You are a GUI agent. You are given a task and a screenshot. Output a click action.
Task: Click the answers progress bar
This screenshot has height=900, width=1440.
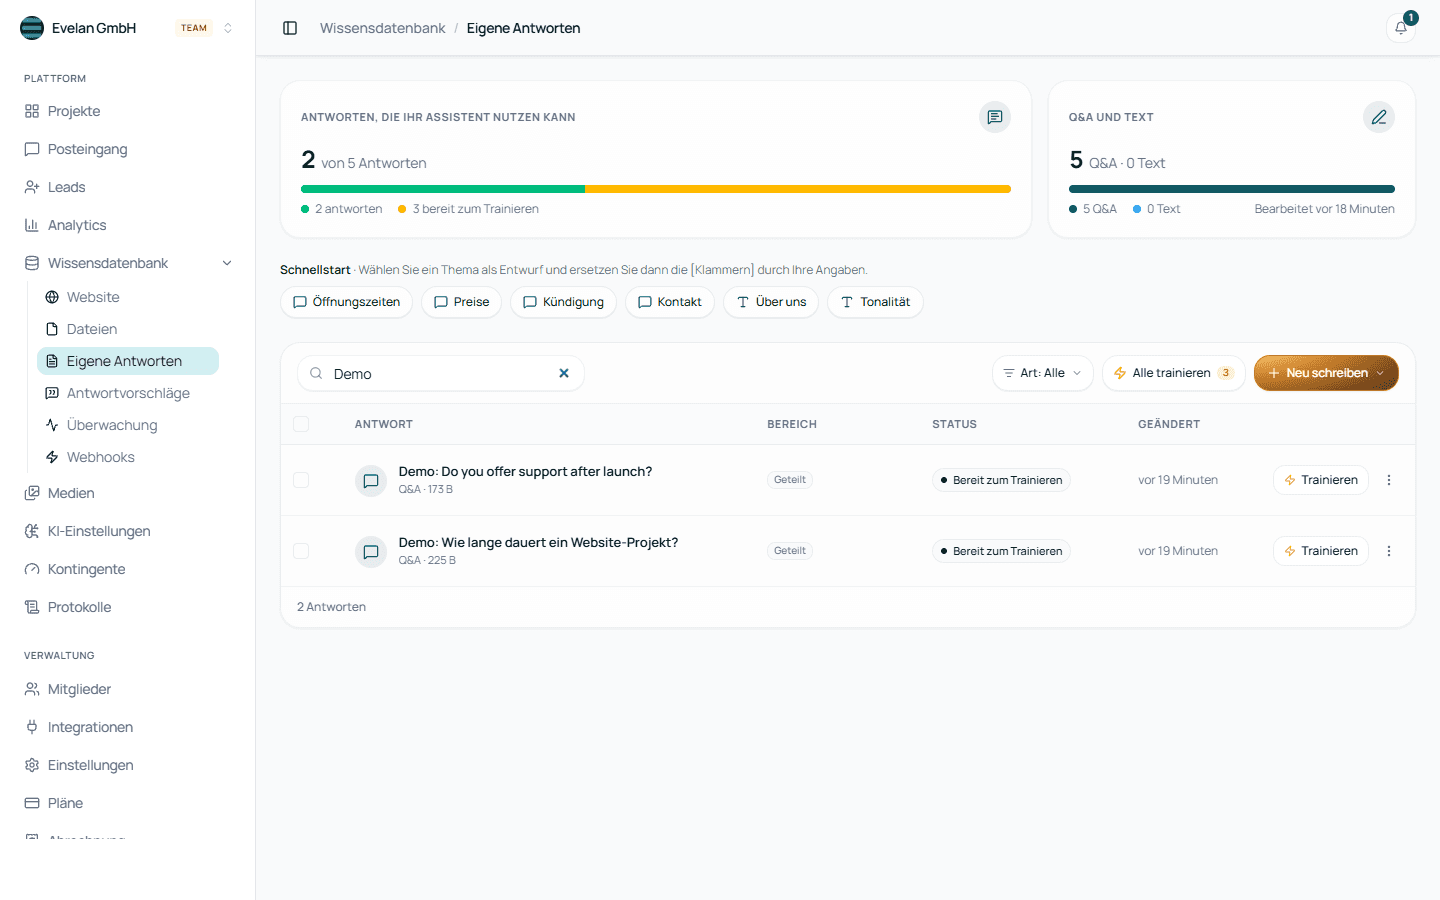656,189
